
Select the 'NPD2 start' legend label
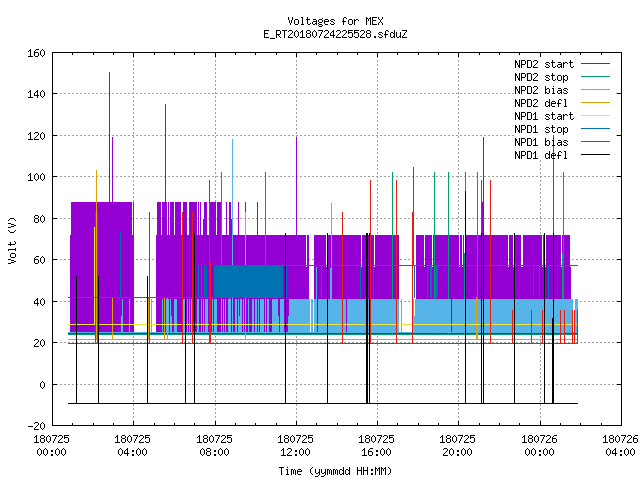tap(544, 64)
